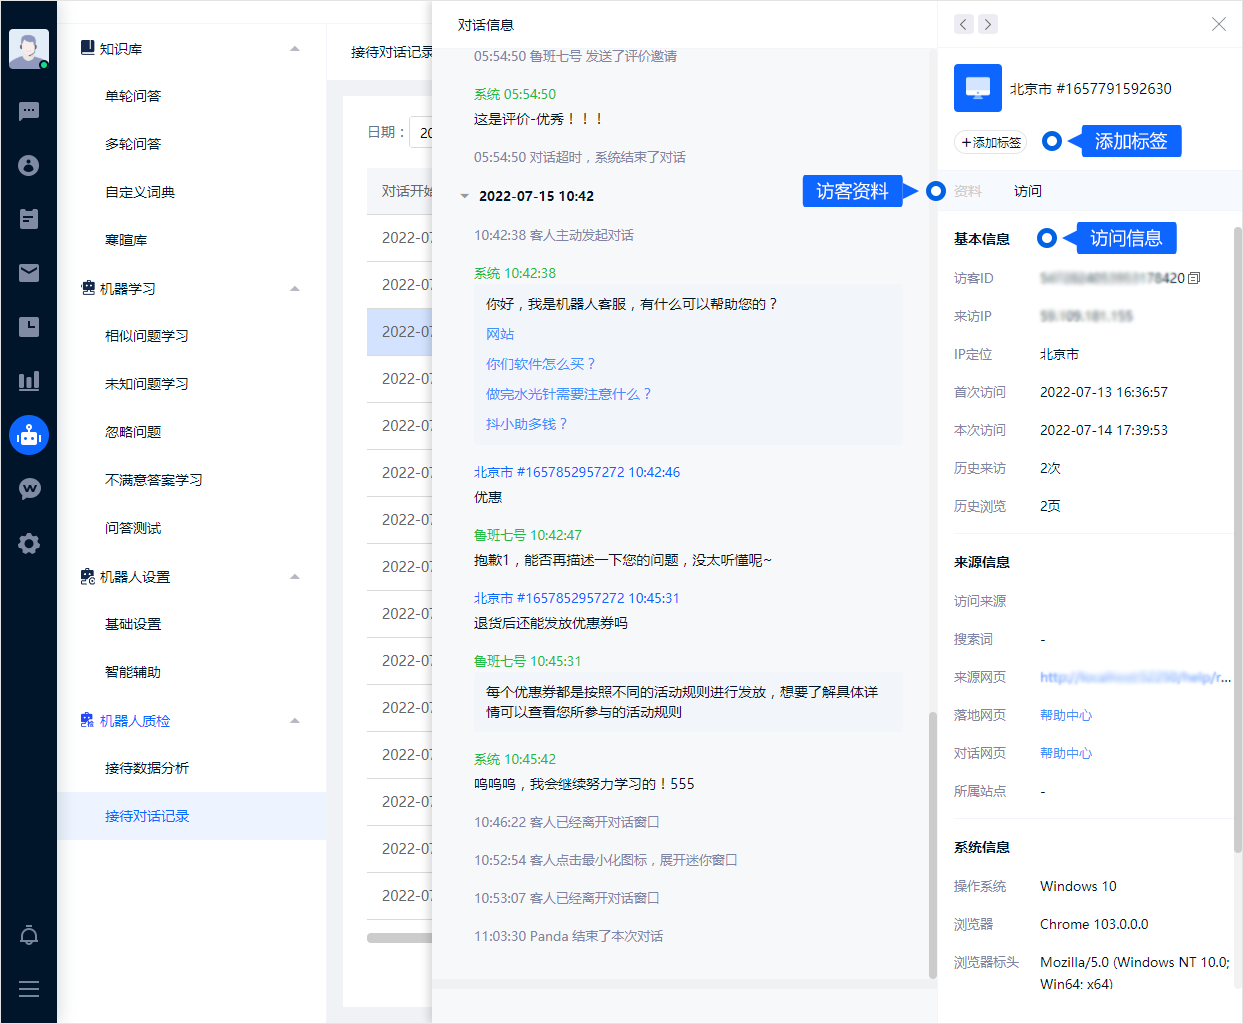The height and width of the screenshot is (1024, 1243).
Task: Go to previous record using left arrow
Action: pyautogui.click(x=964, y=24)
